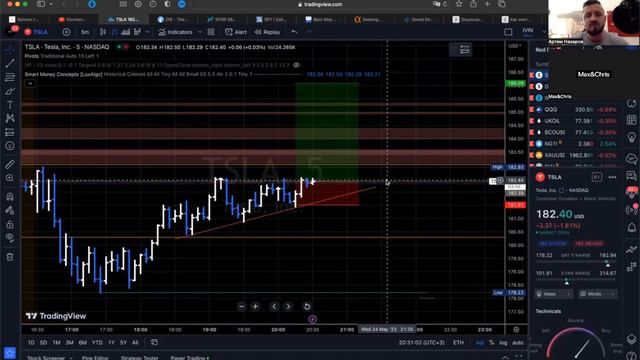
Task: Redo the chart action
Action: [x=309, y=32]
